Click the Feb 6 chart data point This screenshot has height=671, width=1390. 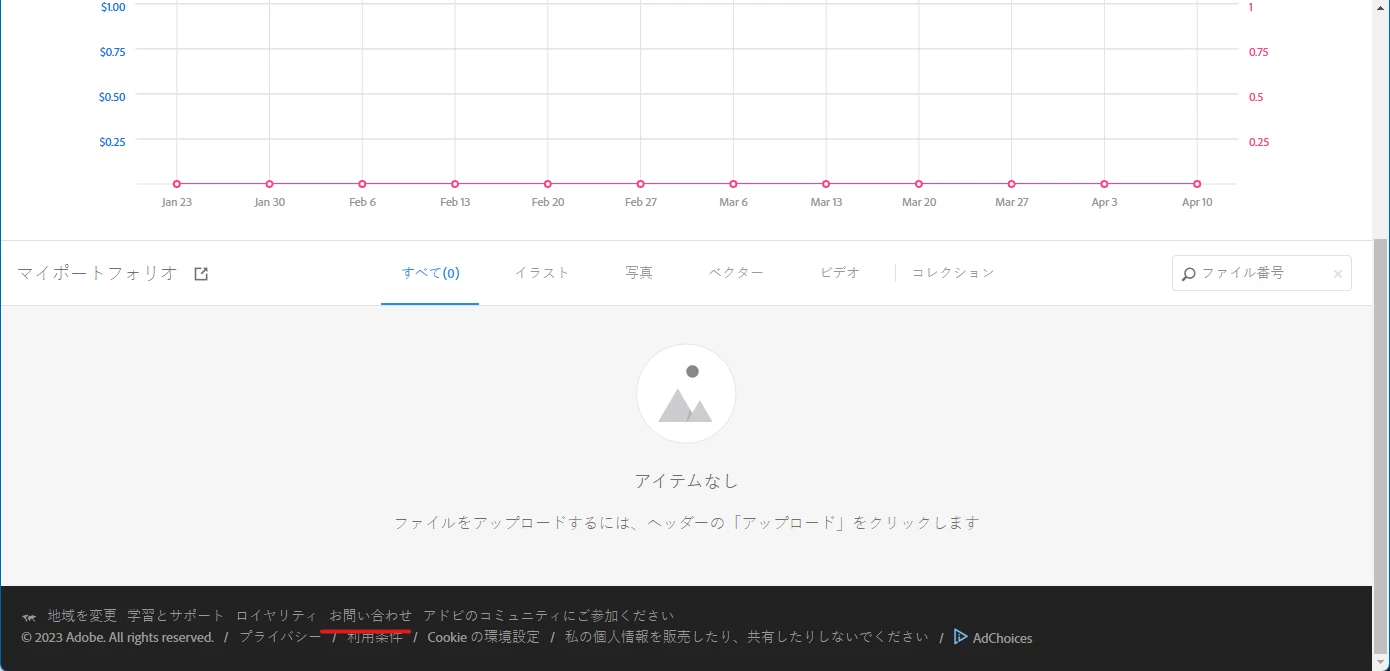[x=362, y=184]
